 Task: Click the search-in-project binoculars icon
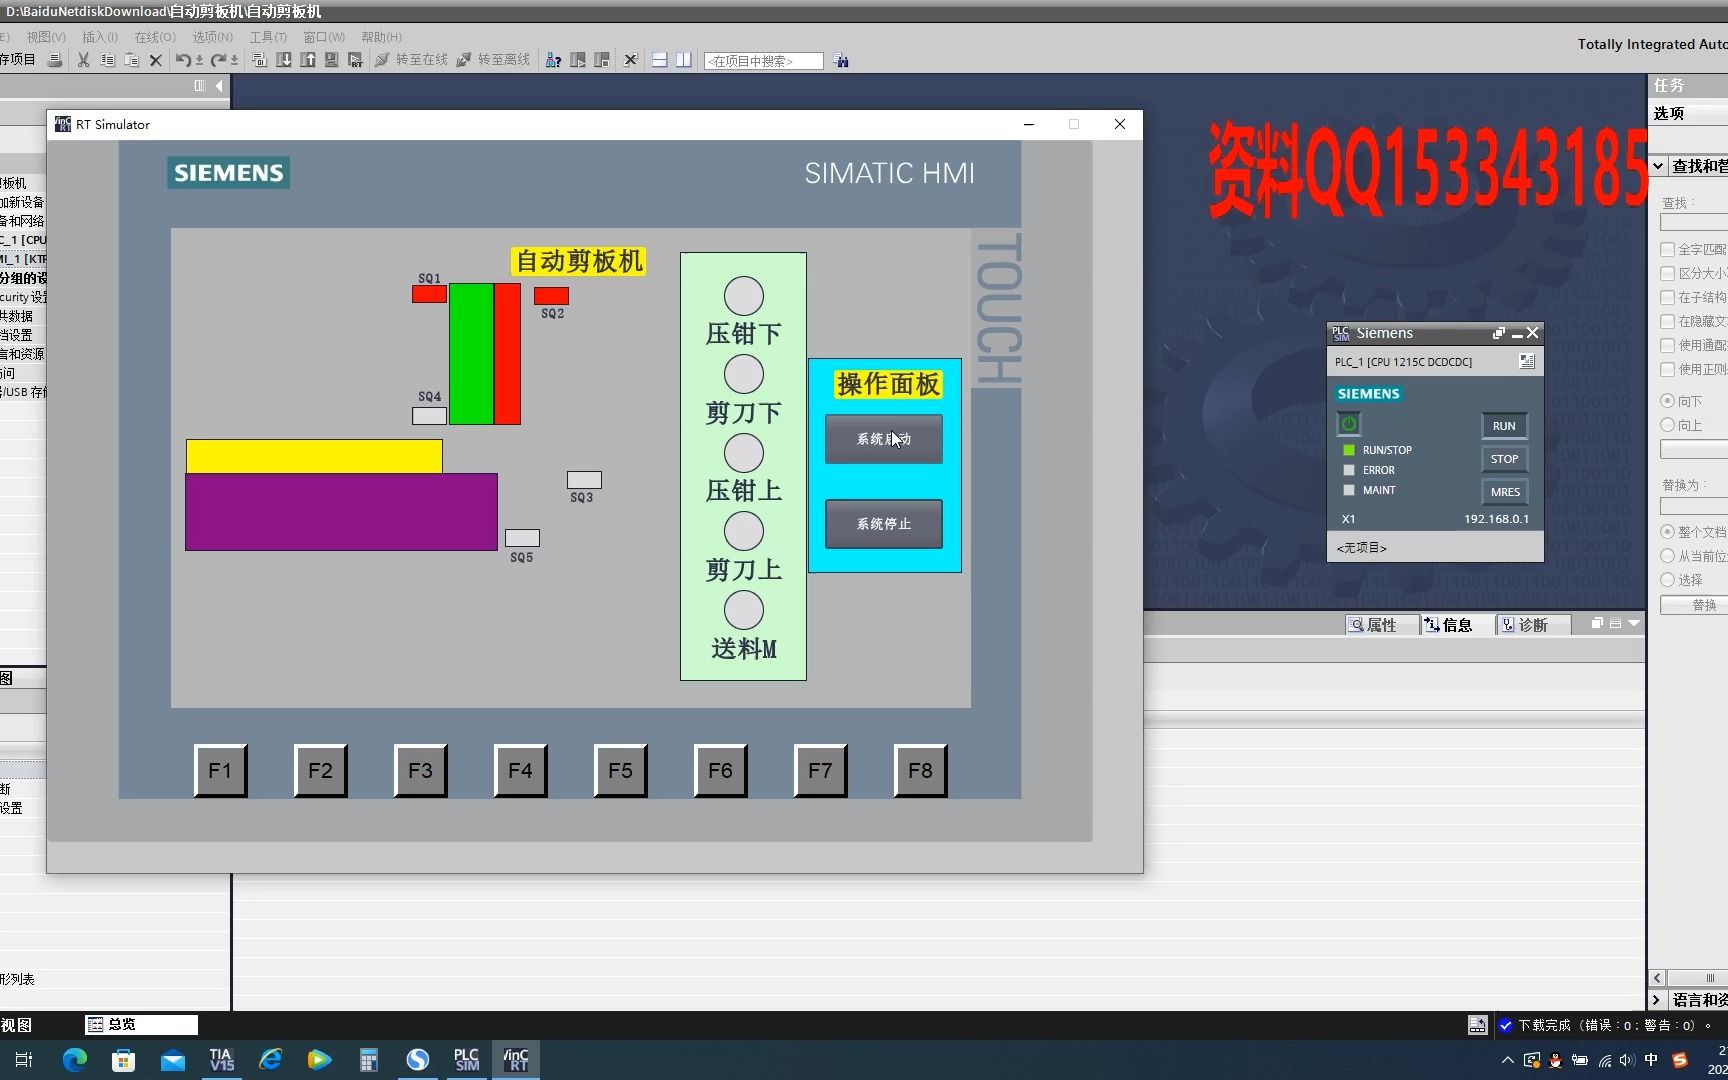tap(841, 61)
